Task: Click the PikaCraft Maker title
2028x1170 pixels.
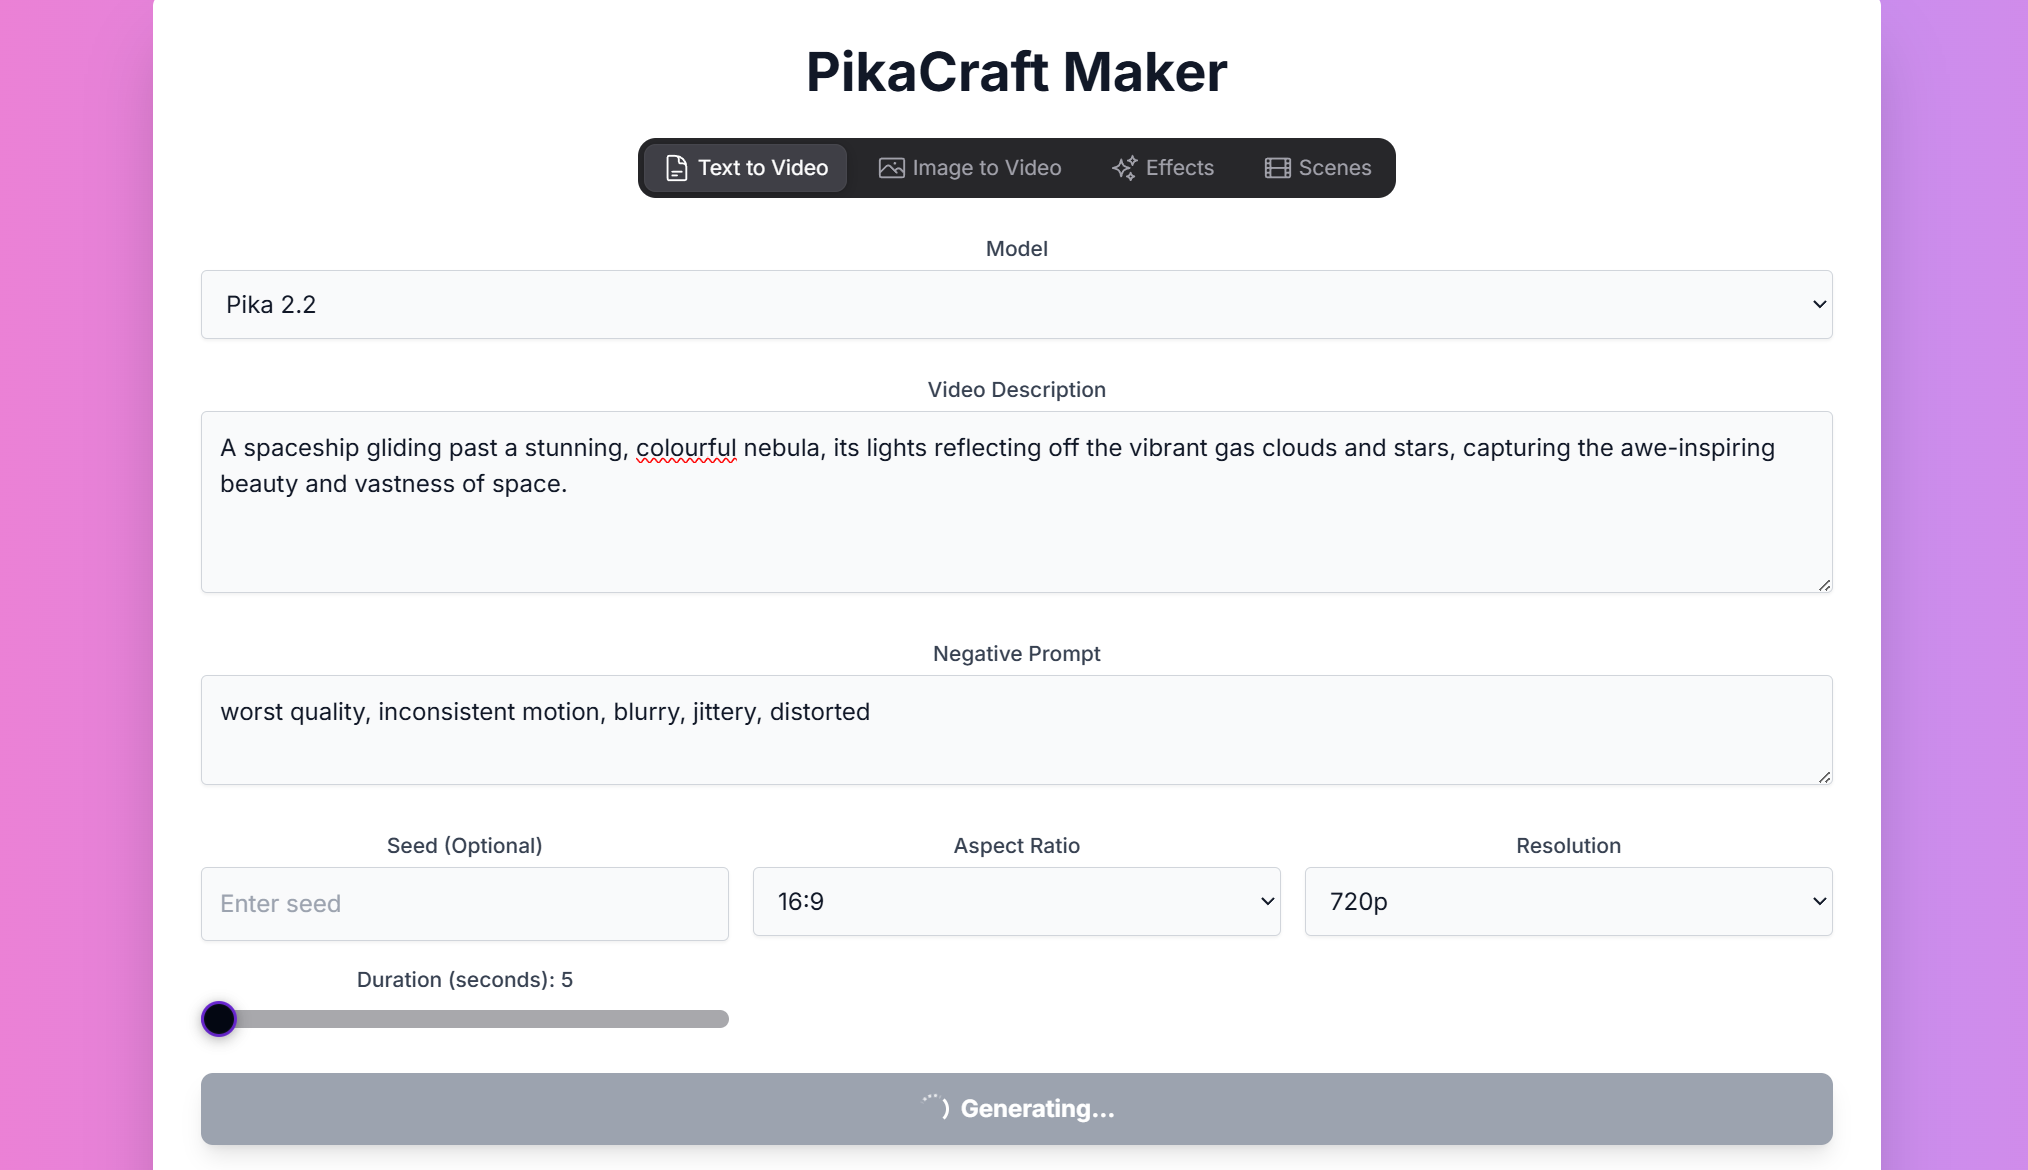Action: (x=1016, y=72)
